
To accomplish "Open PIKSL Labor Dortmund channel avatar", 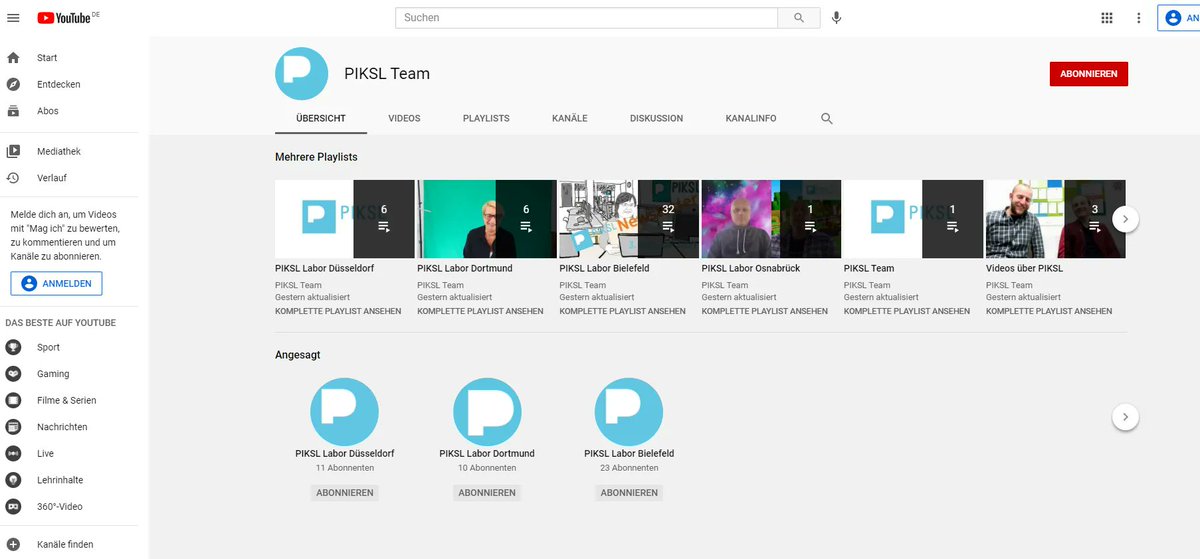I will (487, 411).
